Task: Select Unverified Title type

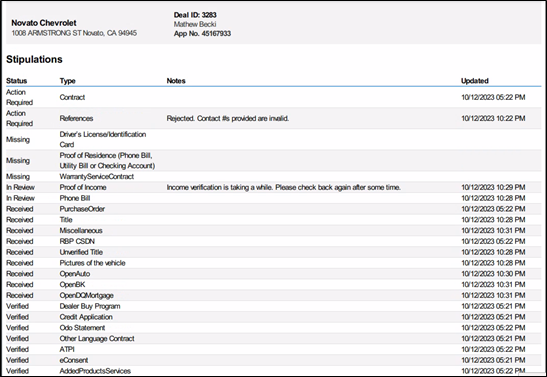Action: pos(81,252)
